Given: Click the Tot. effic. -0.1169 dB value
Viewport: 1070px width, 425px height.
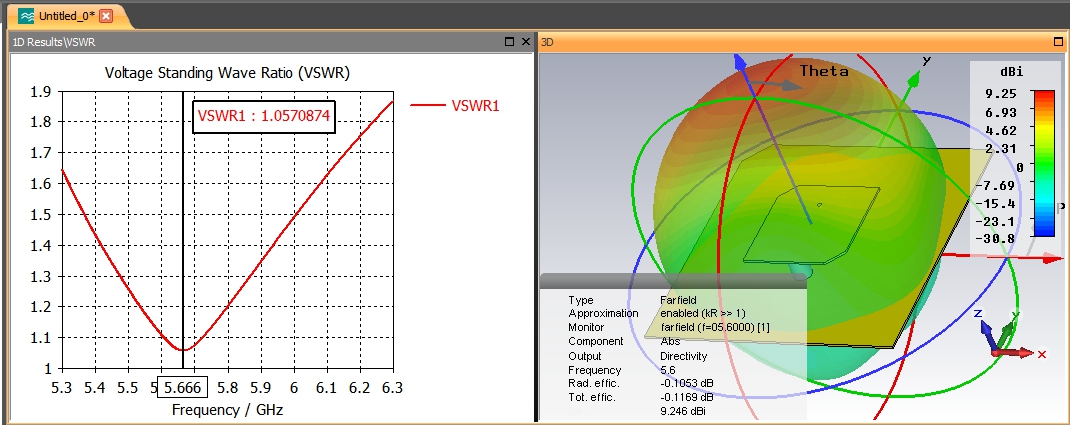Looking at the screenshot, I should click(686, 396).
